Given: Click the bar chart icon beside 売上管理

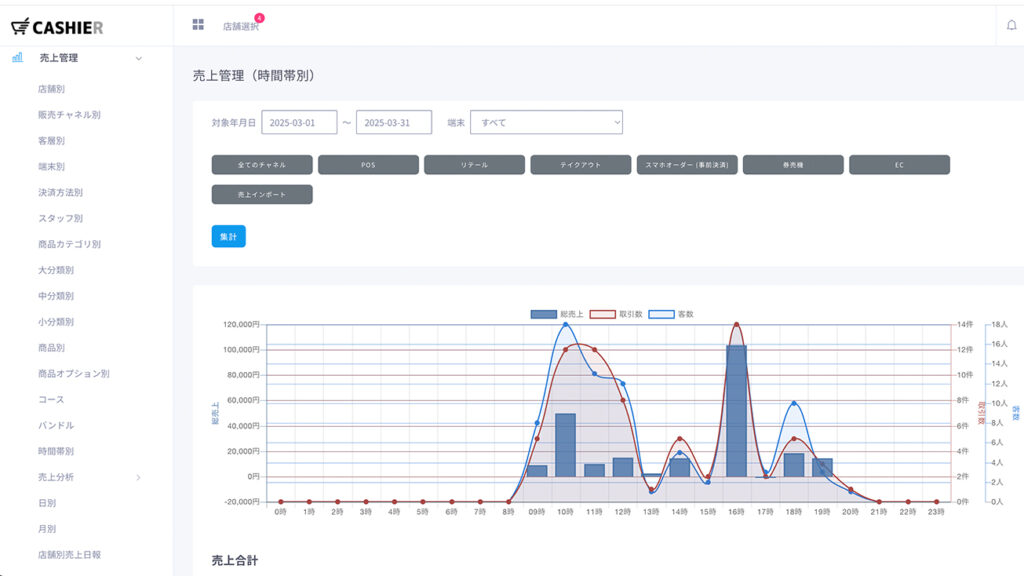Looking at the screenshot, I should (x=18, y=57).
